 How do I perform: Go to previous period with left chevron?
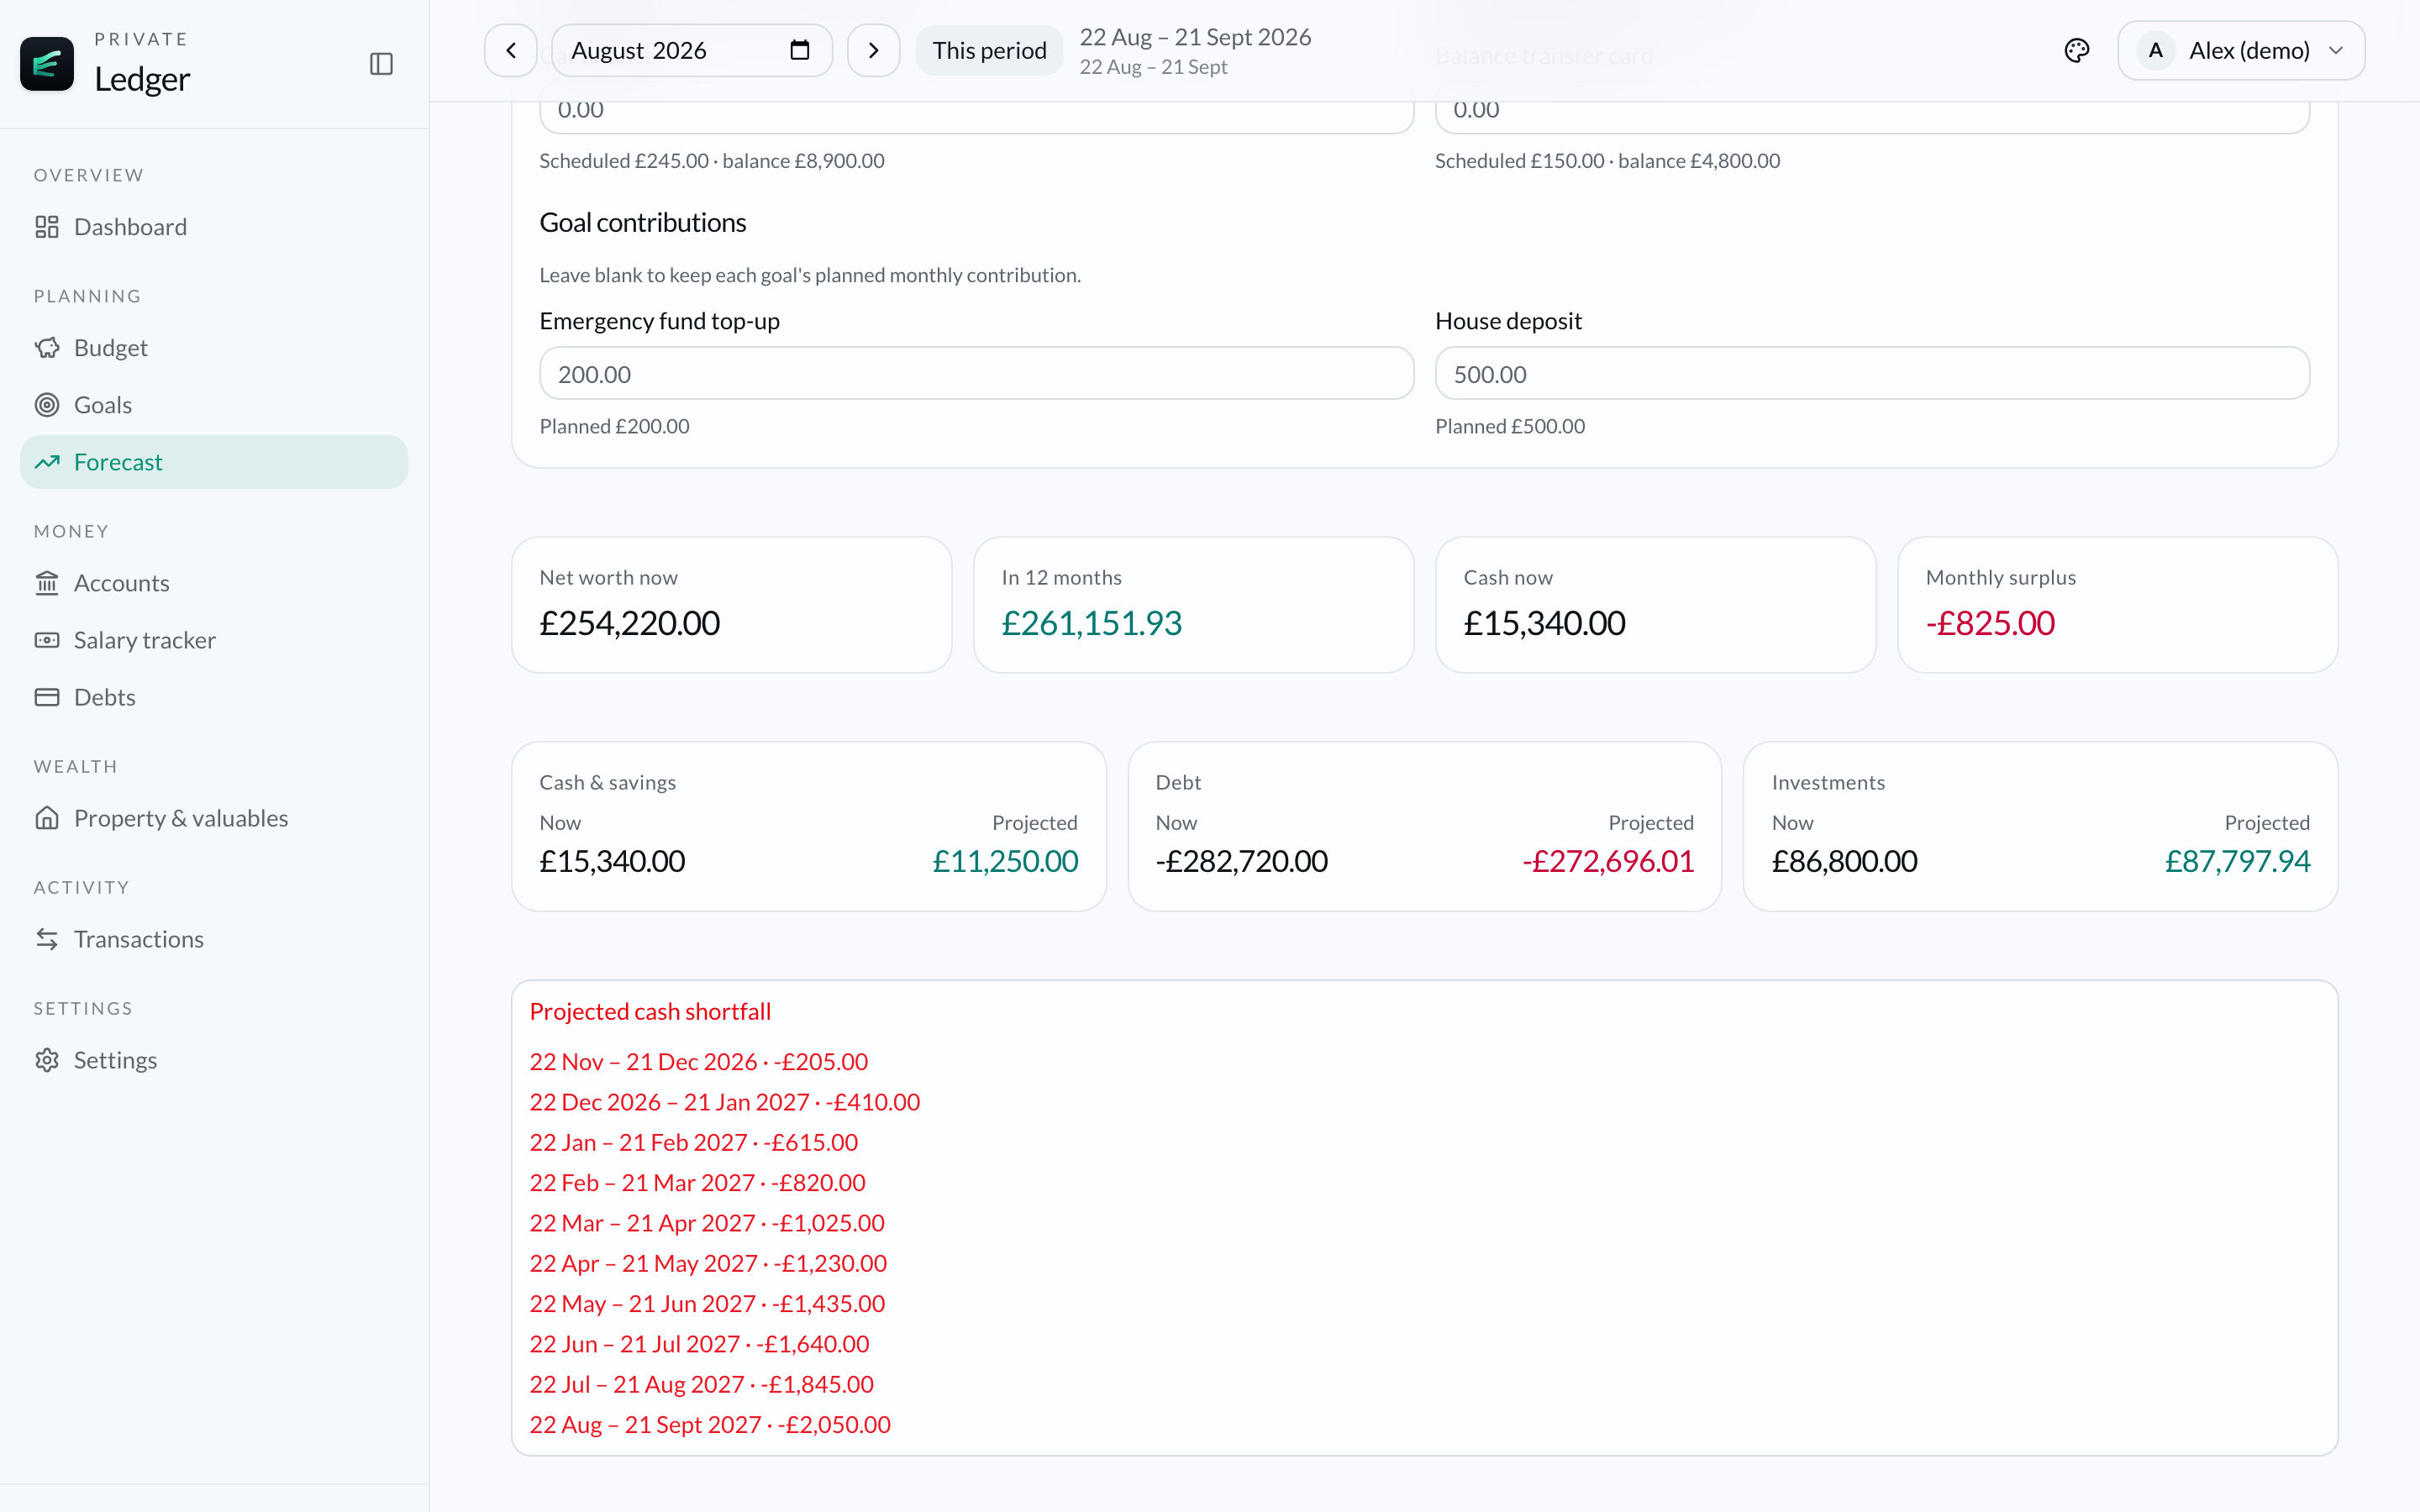click(x=511, y=50)
